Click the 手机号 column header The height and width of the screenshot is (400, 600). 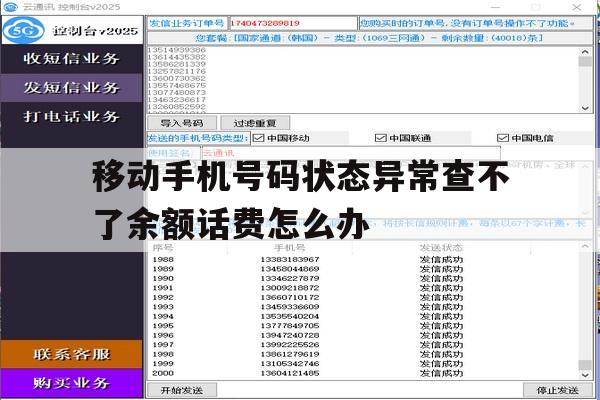click(x=290, y=248)
